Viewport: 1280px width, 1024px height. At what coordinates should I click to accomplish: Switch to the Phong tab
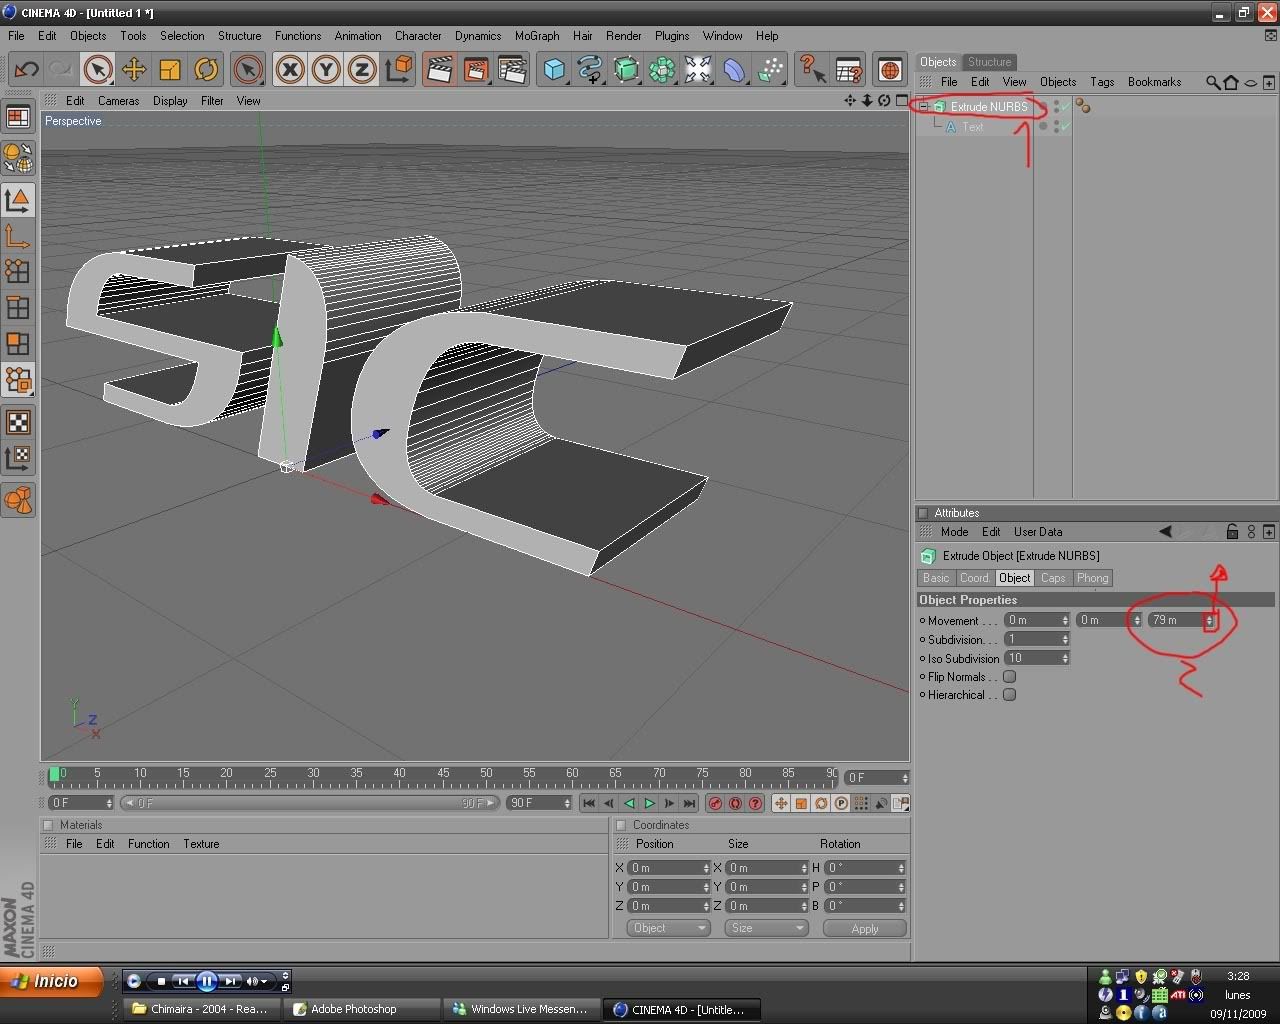1092,578
